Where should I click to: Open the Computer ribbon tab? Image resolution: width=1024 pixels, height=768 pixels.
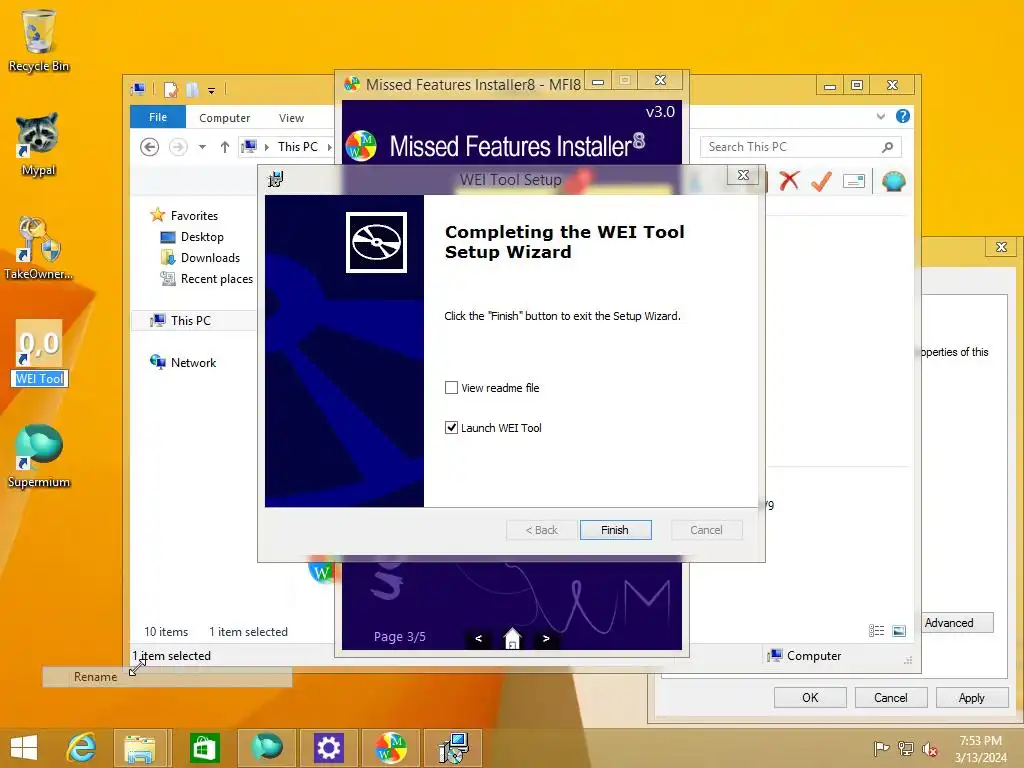click(225, 118)
